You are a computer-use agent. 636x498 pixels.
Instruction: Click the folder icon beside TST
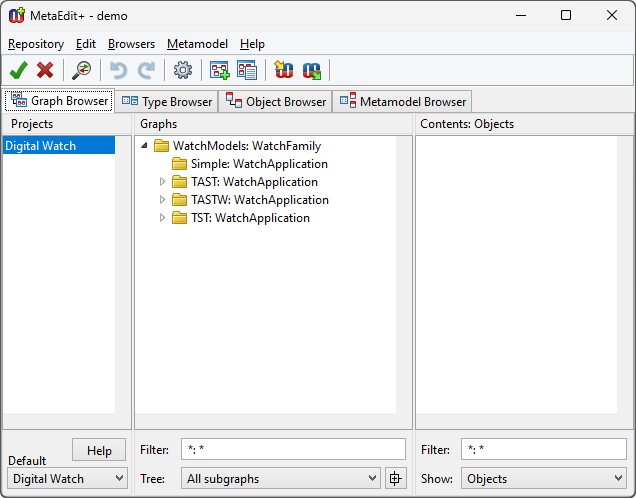pos(179,218)
